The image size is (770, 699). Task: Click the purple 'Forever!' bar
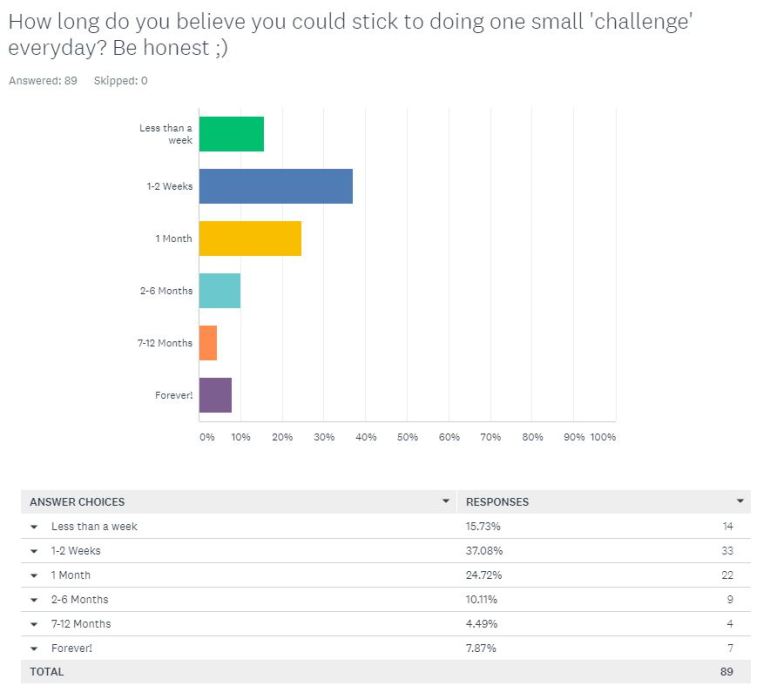click(x=215, y=395)
